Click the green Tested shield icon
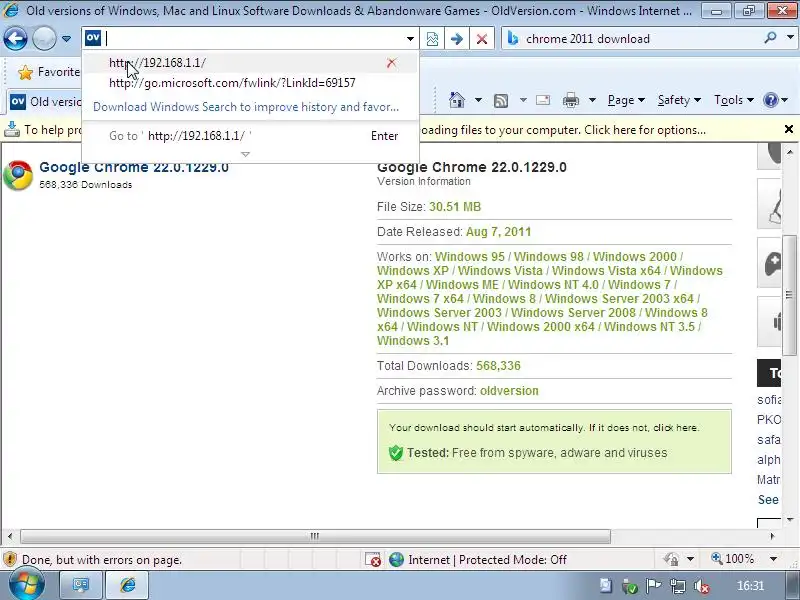This screenshot has width=800, height=600. pos(395,453)
